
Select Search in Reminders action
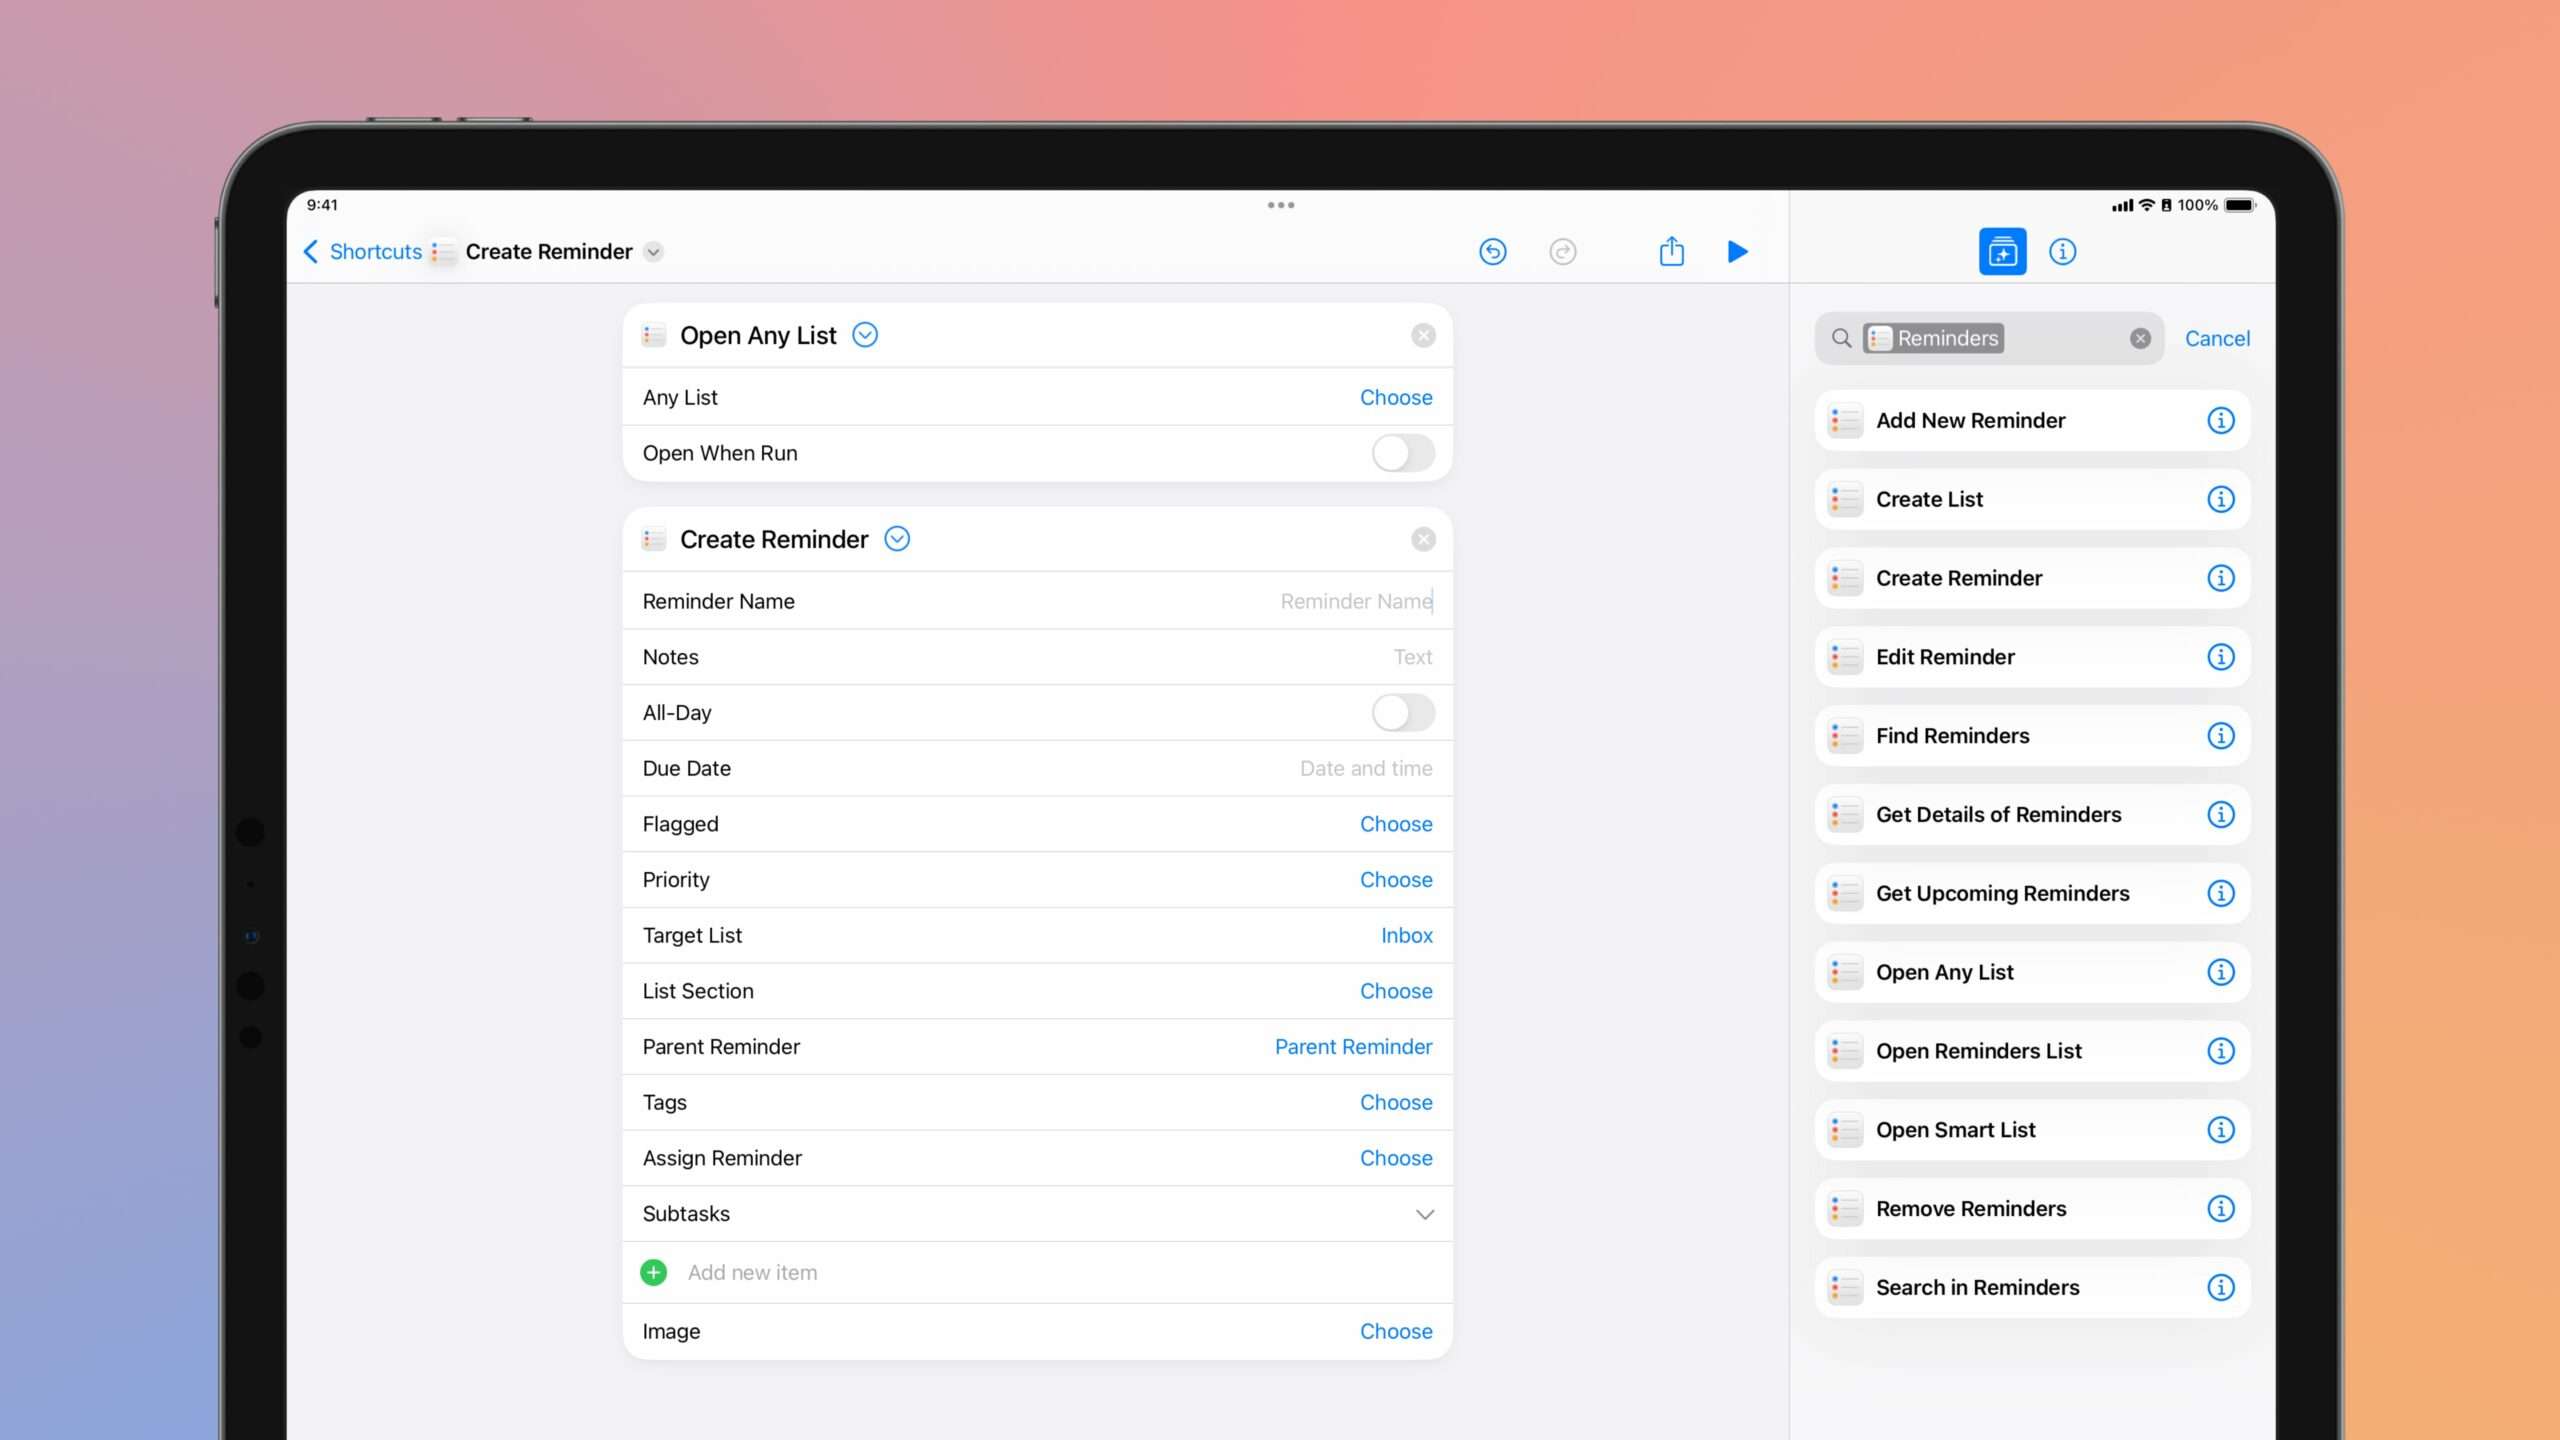pos(2032,1287)
